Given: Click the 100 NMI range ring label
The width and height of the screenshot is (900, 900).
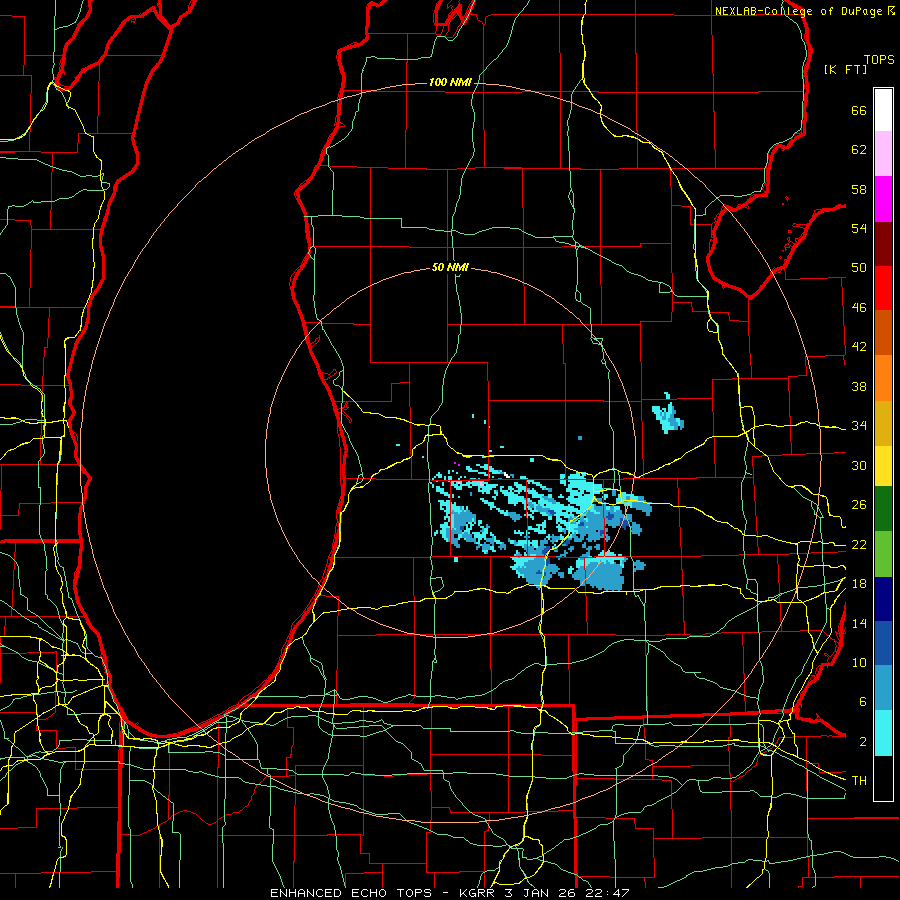Looking at the screenshot, I should click(450, 83).
